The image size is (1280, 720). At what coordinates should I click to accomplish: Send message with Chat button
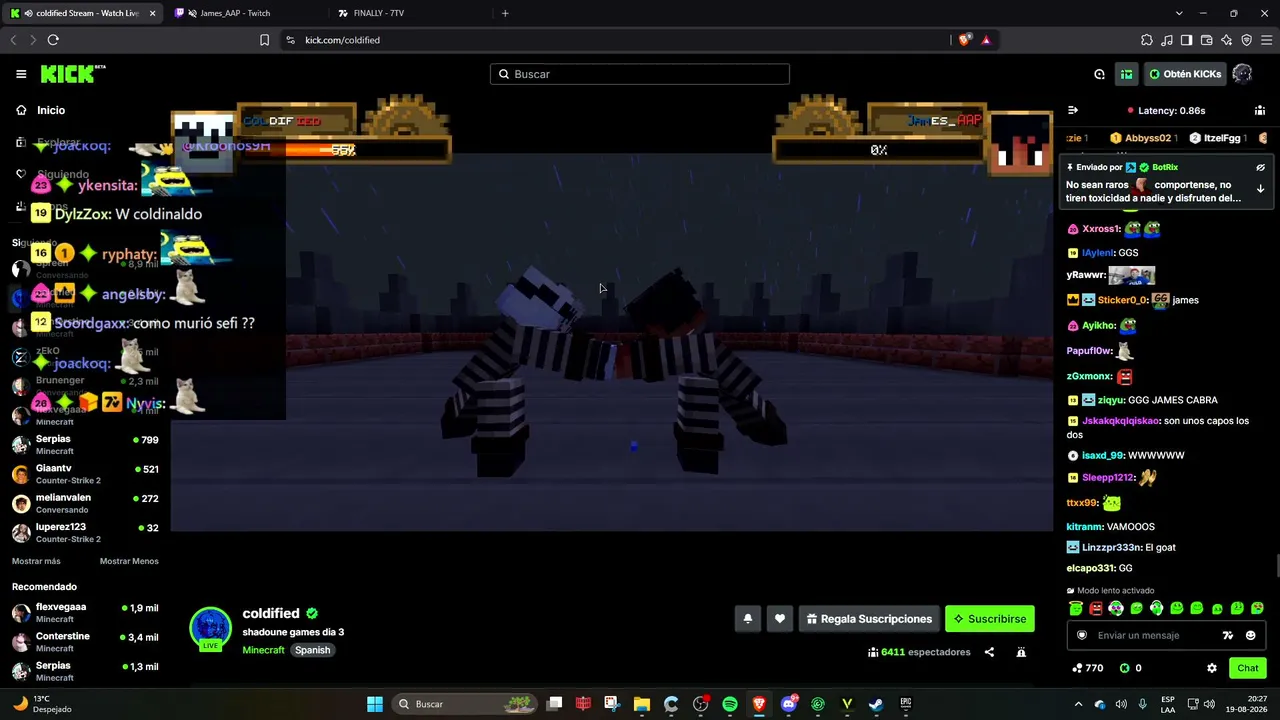(1248, 668)
